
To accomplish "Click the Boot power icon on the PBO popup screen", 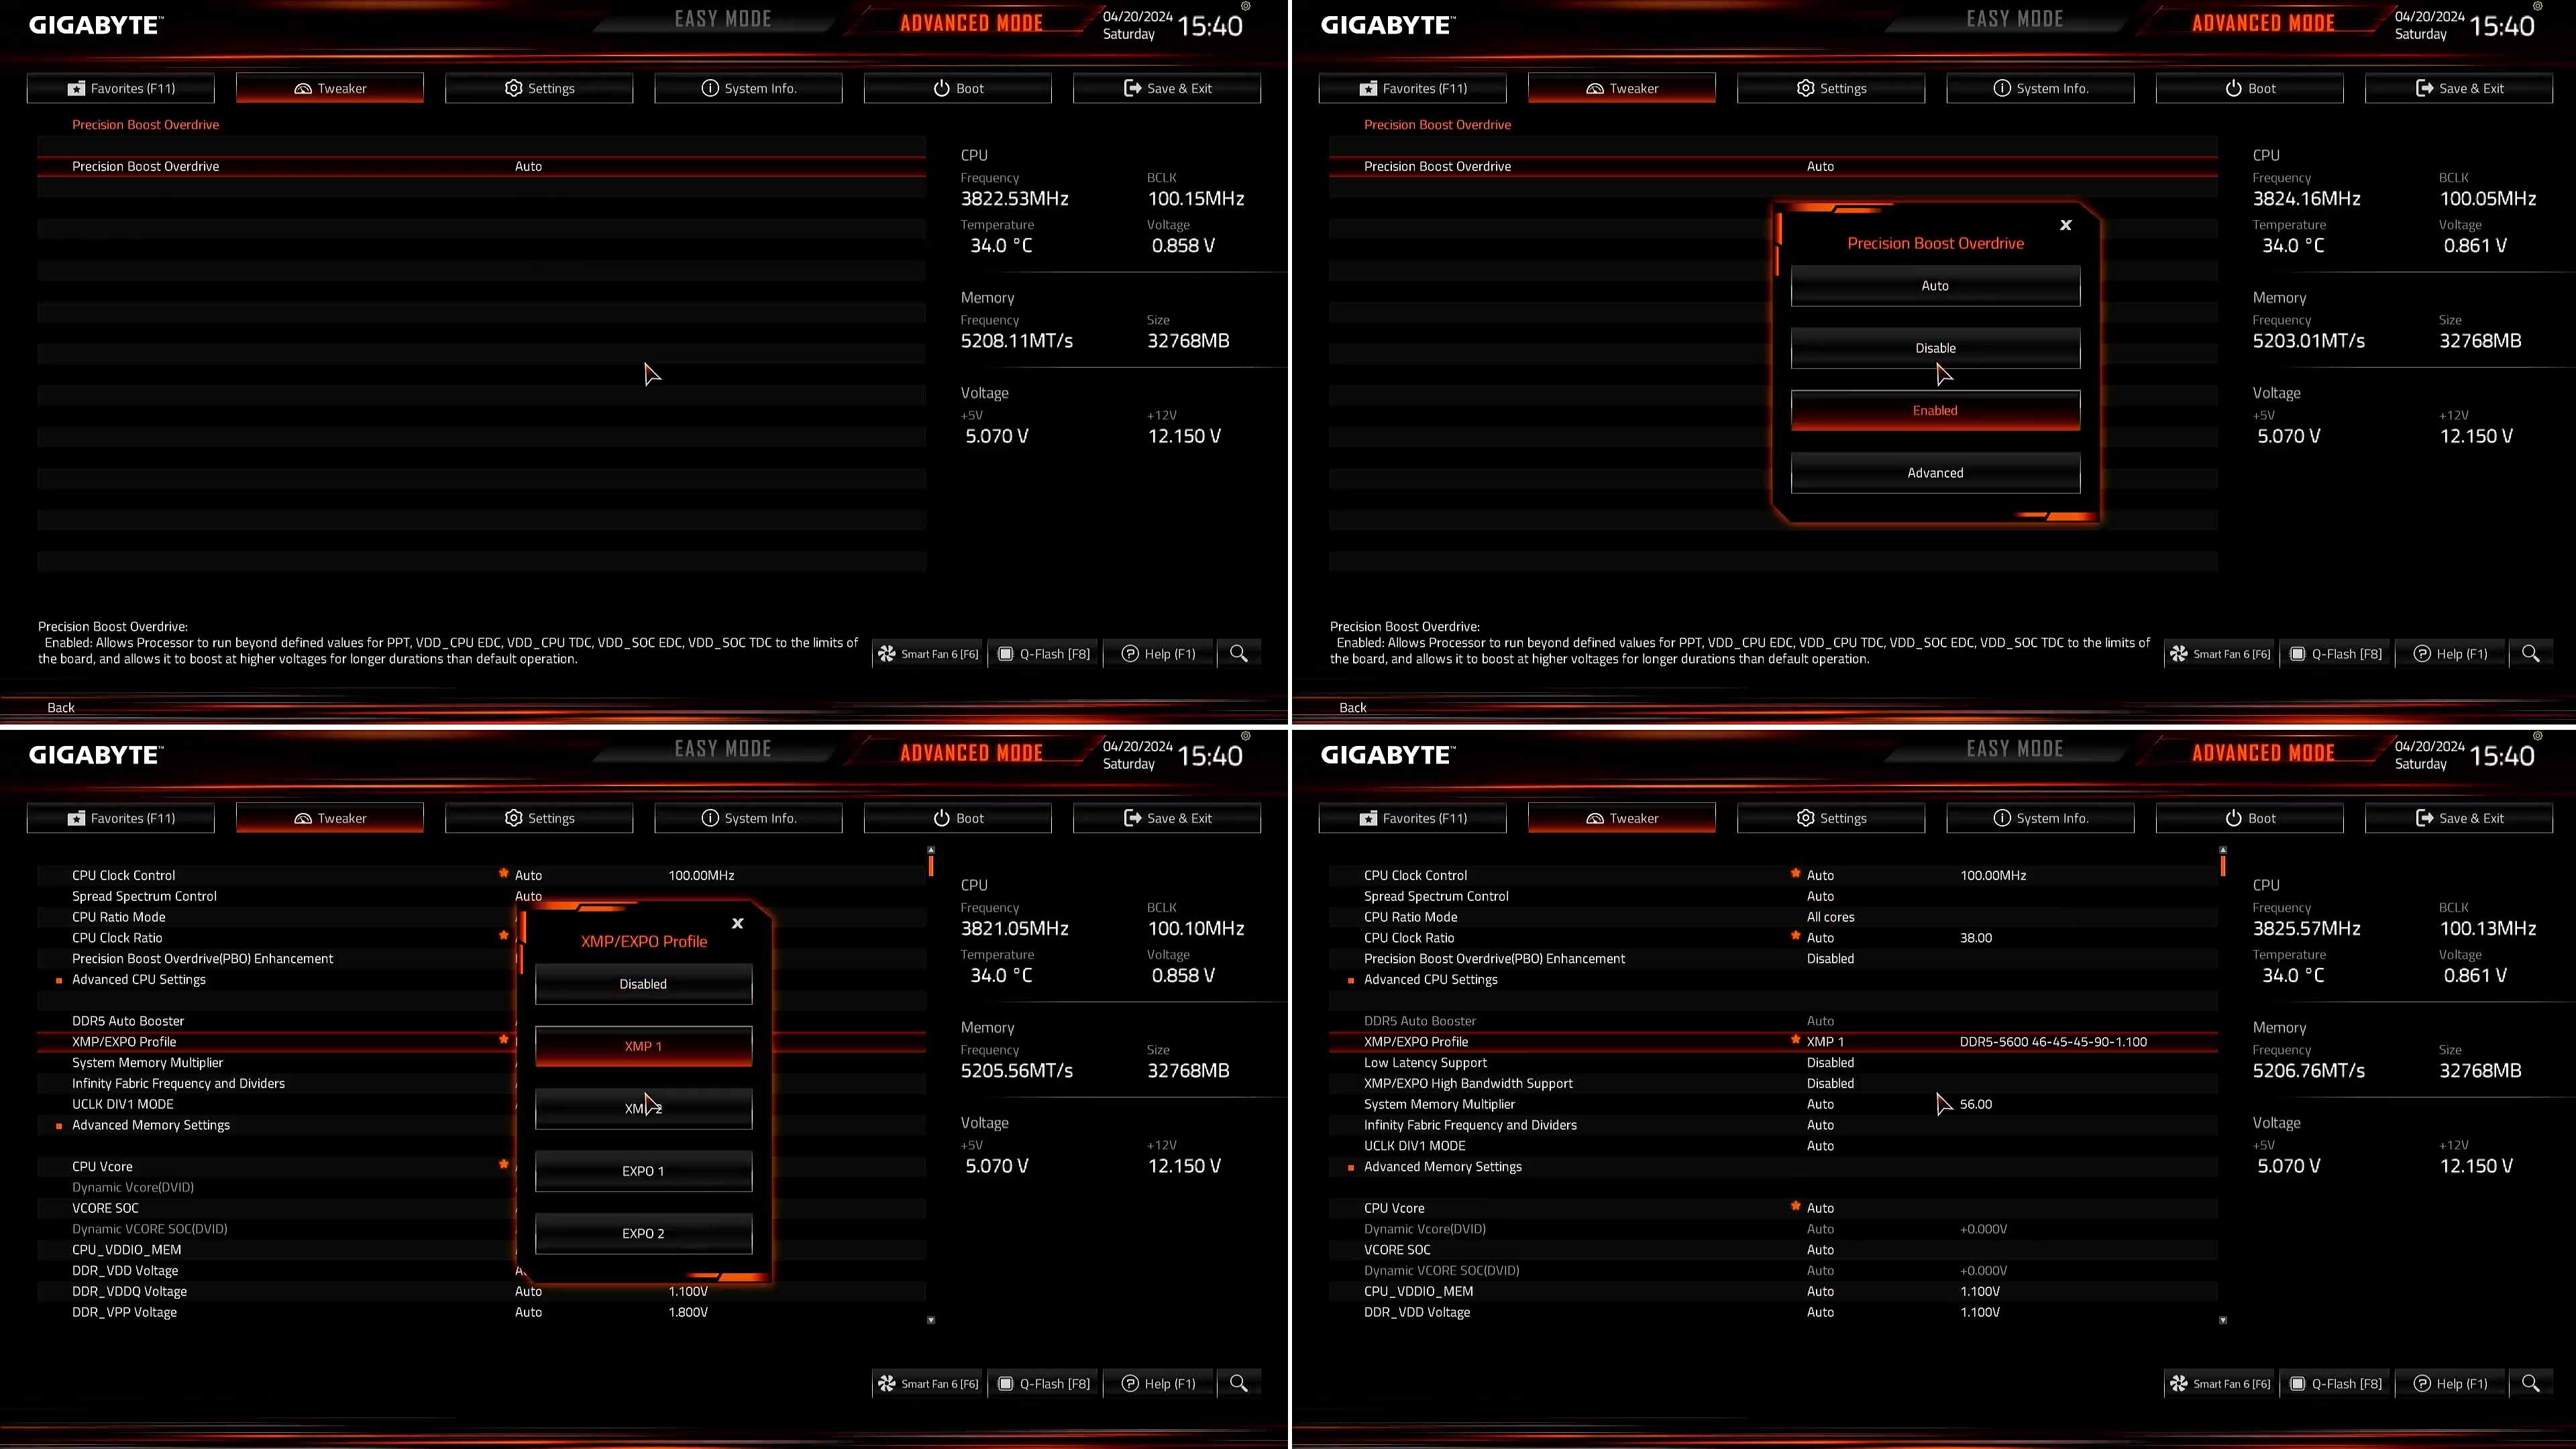I will pos(2233,88).
